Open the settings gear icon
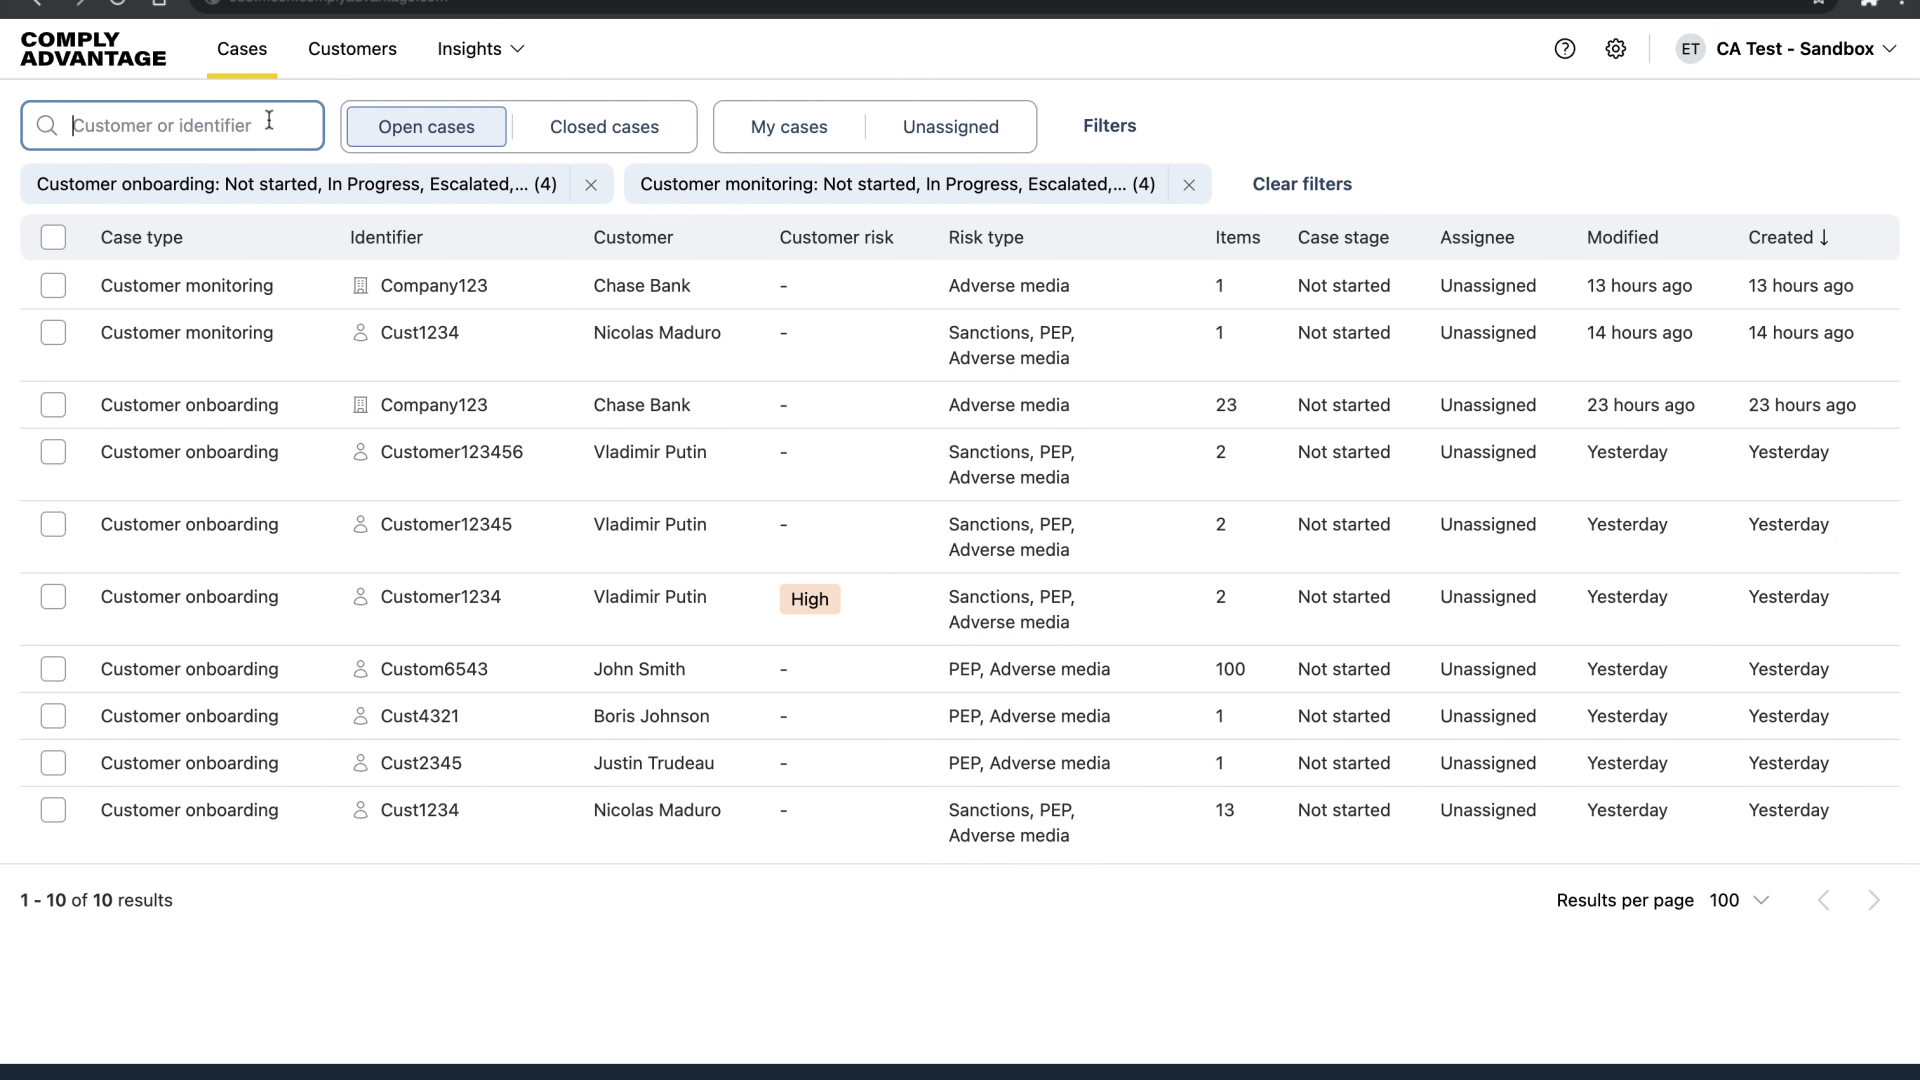Viewport: 1920px width, 1080px height. click(x=1616, y=49)
